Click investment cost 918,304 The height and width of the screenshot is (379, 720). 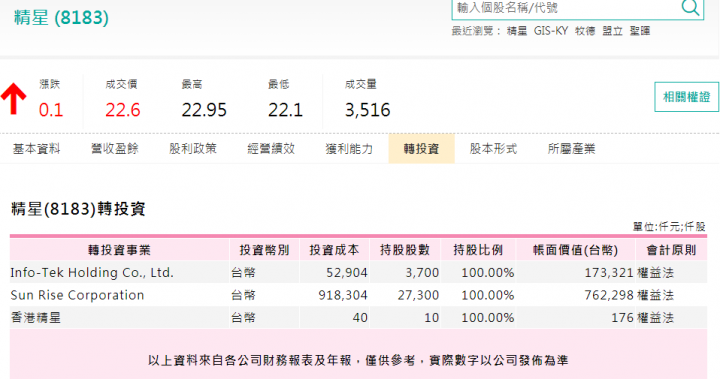[343, 295]
